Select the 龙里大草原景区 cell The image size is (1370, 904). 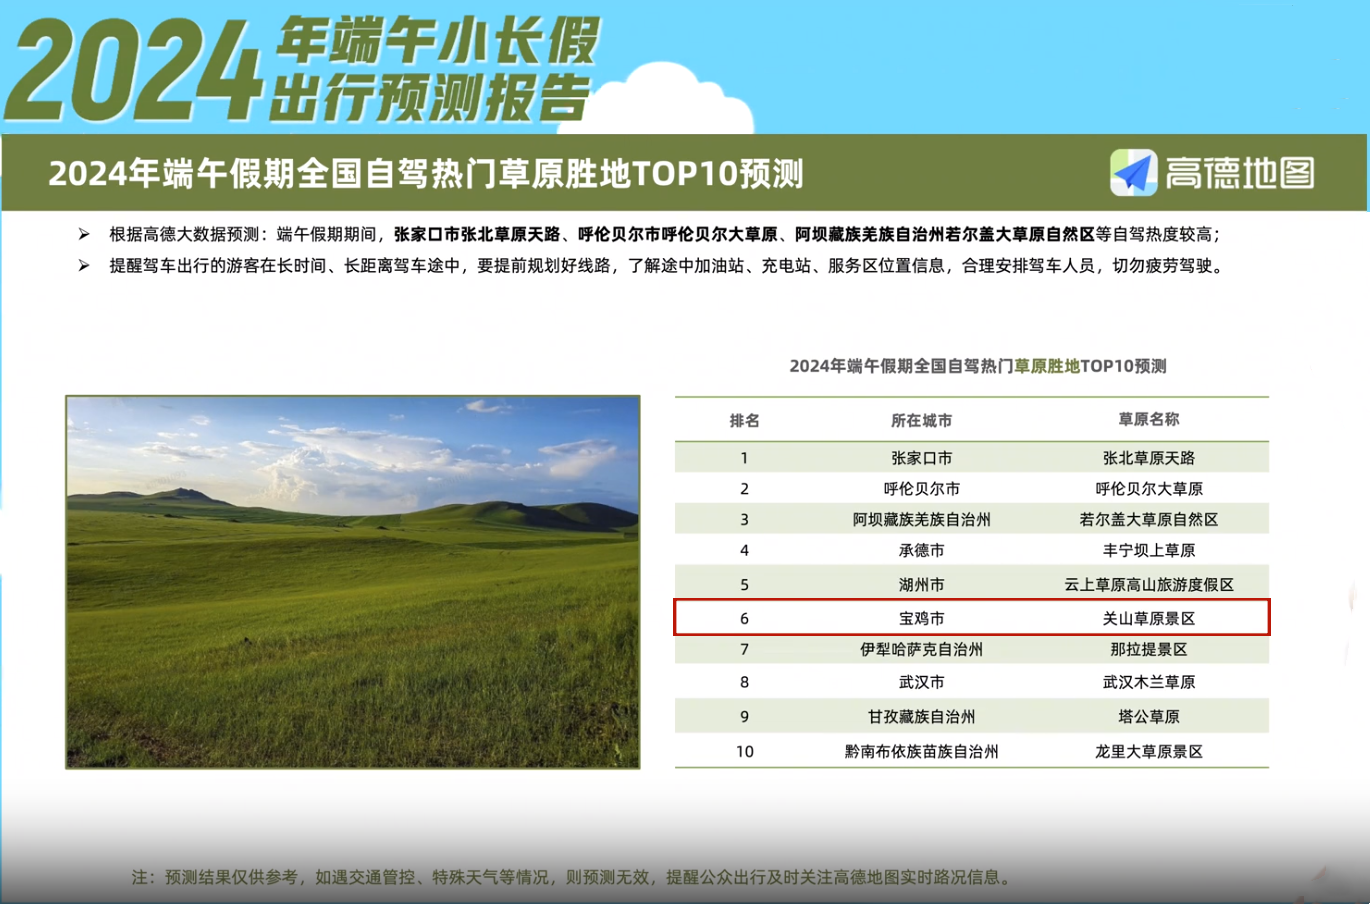1149,752
